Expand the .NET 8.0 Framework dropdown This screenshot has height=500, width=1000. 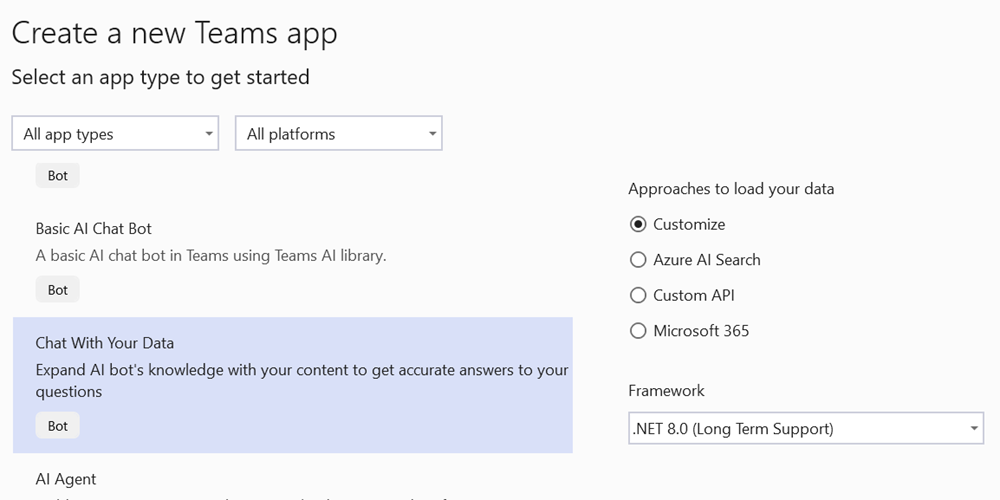805,429
